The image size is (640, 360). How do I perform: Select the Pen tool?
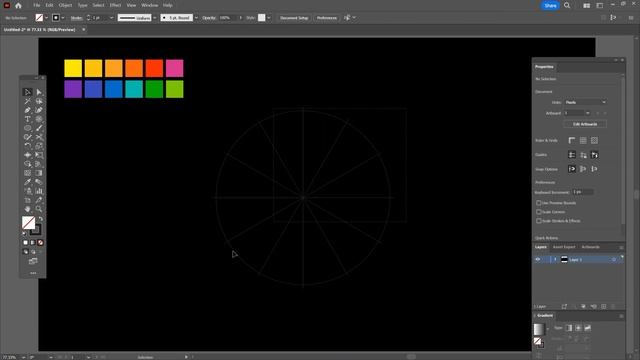tap(27, 110)
